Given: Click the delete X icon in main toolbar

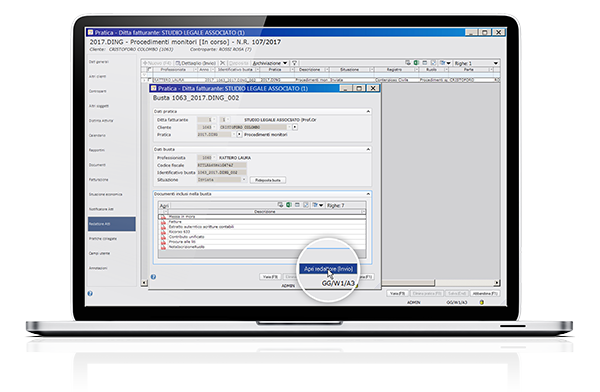Looking at the screenshot, I should pyautogui.click(x=222, y=63).
